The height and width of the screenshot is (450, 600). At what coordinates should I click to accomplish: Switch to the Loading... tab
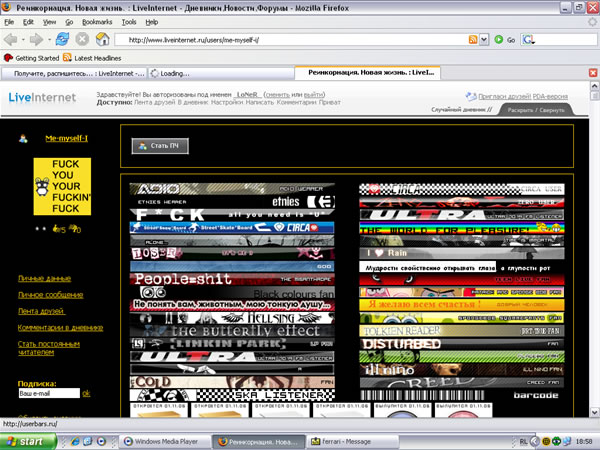click(220, 73)
